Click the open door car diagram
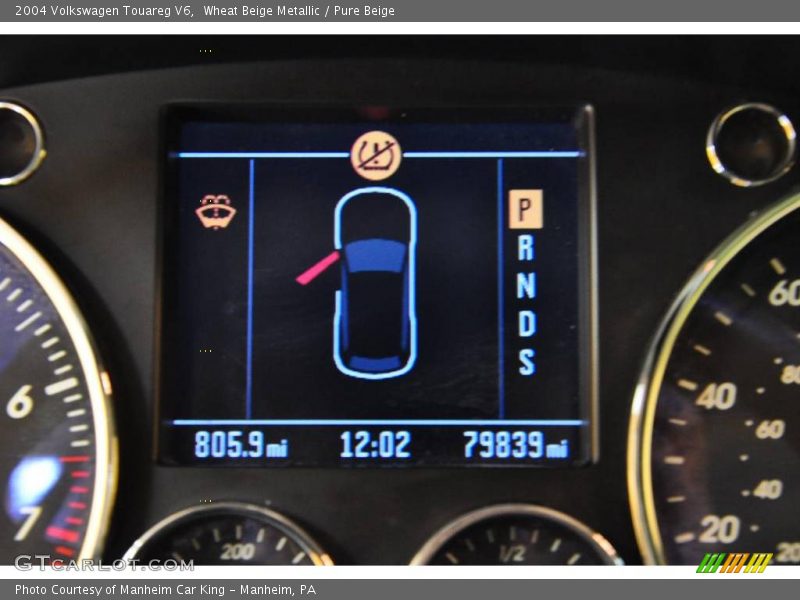Viewport: 800px width, 600px height. (x=375, y=283)
